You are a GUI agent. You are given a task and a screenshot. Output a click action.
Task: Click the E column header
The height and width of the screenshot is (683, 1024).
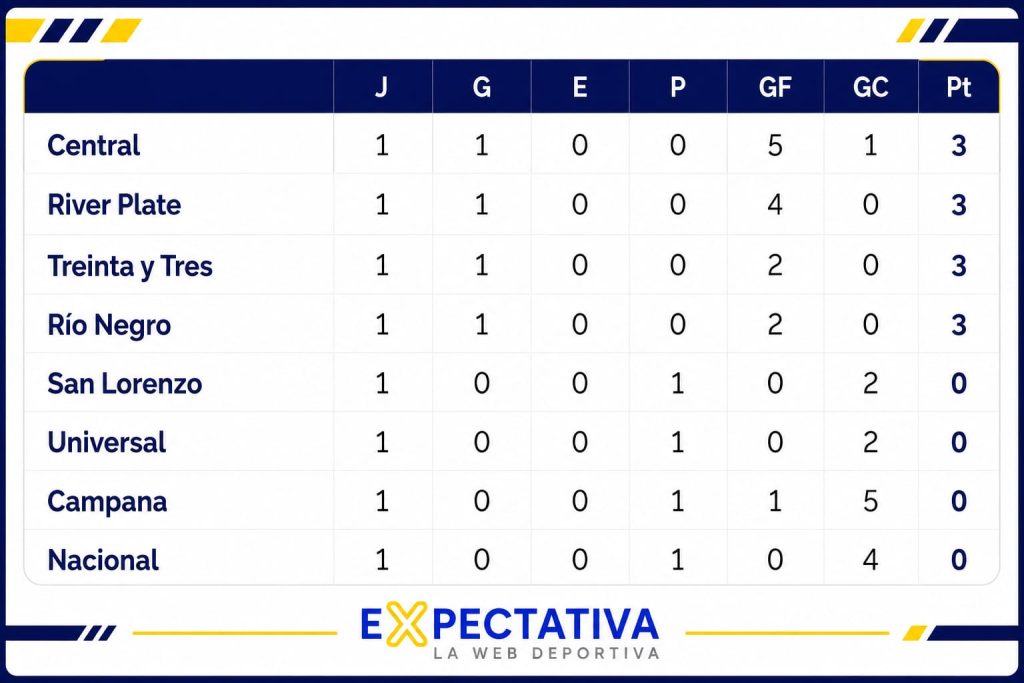click(x=579, y=87)
